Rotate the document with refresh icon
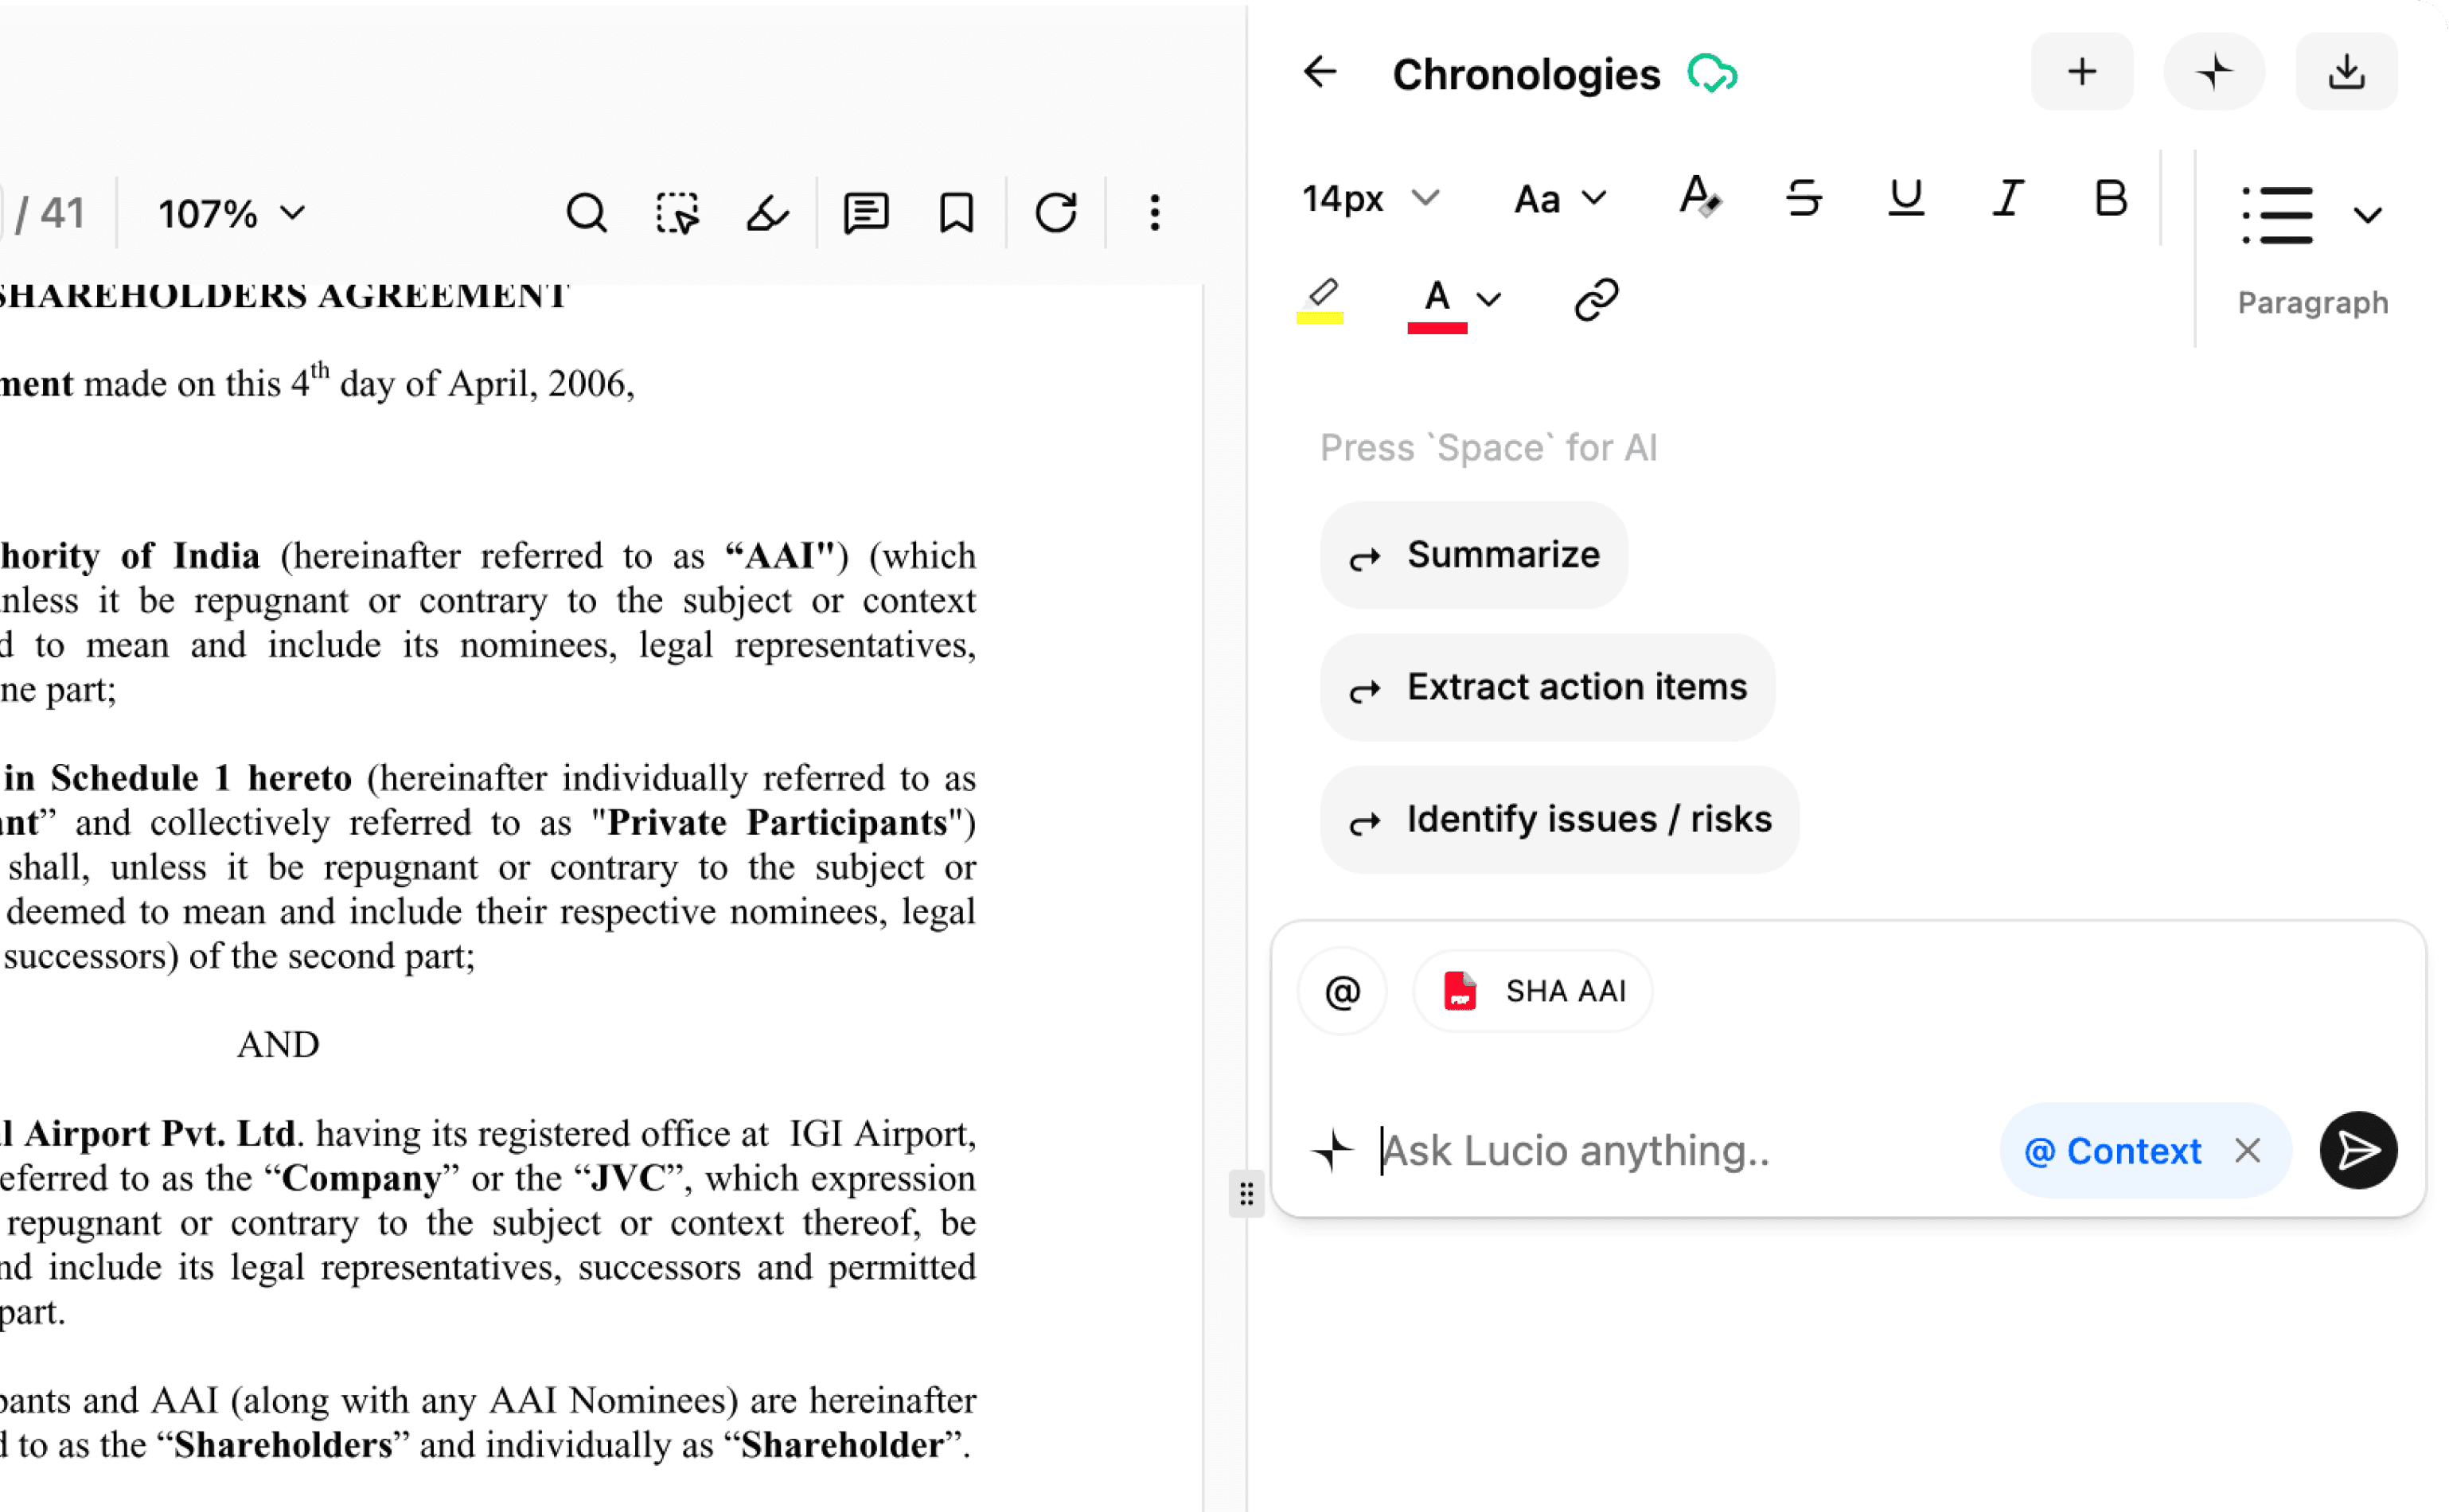Image resolution: width=2449 pixels, height=1512 pixels. 1056,213
